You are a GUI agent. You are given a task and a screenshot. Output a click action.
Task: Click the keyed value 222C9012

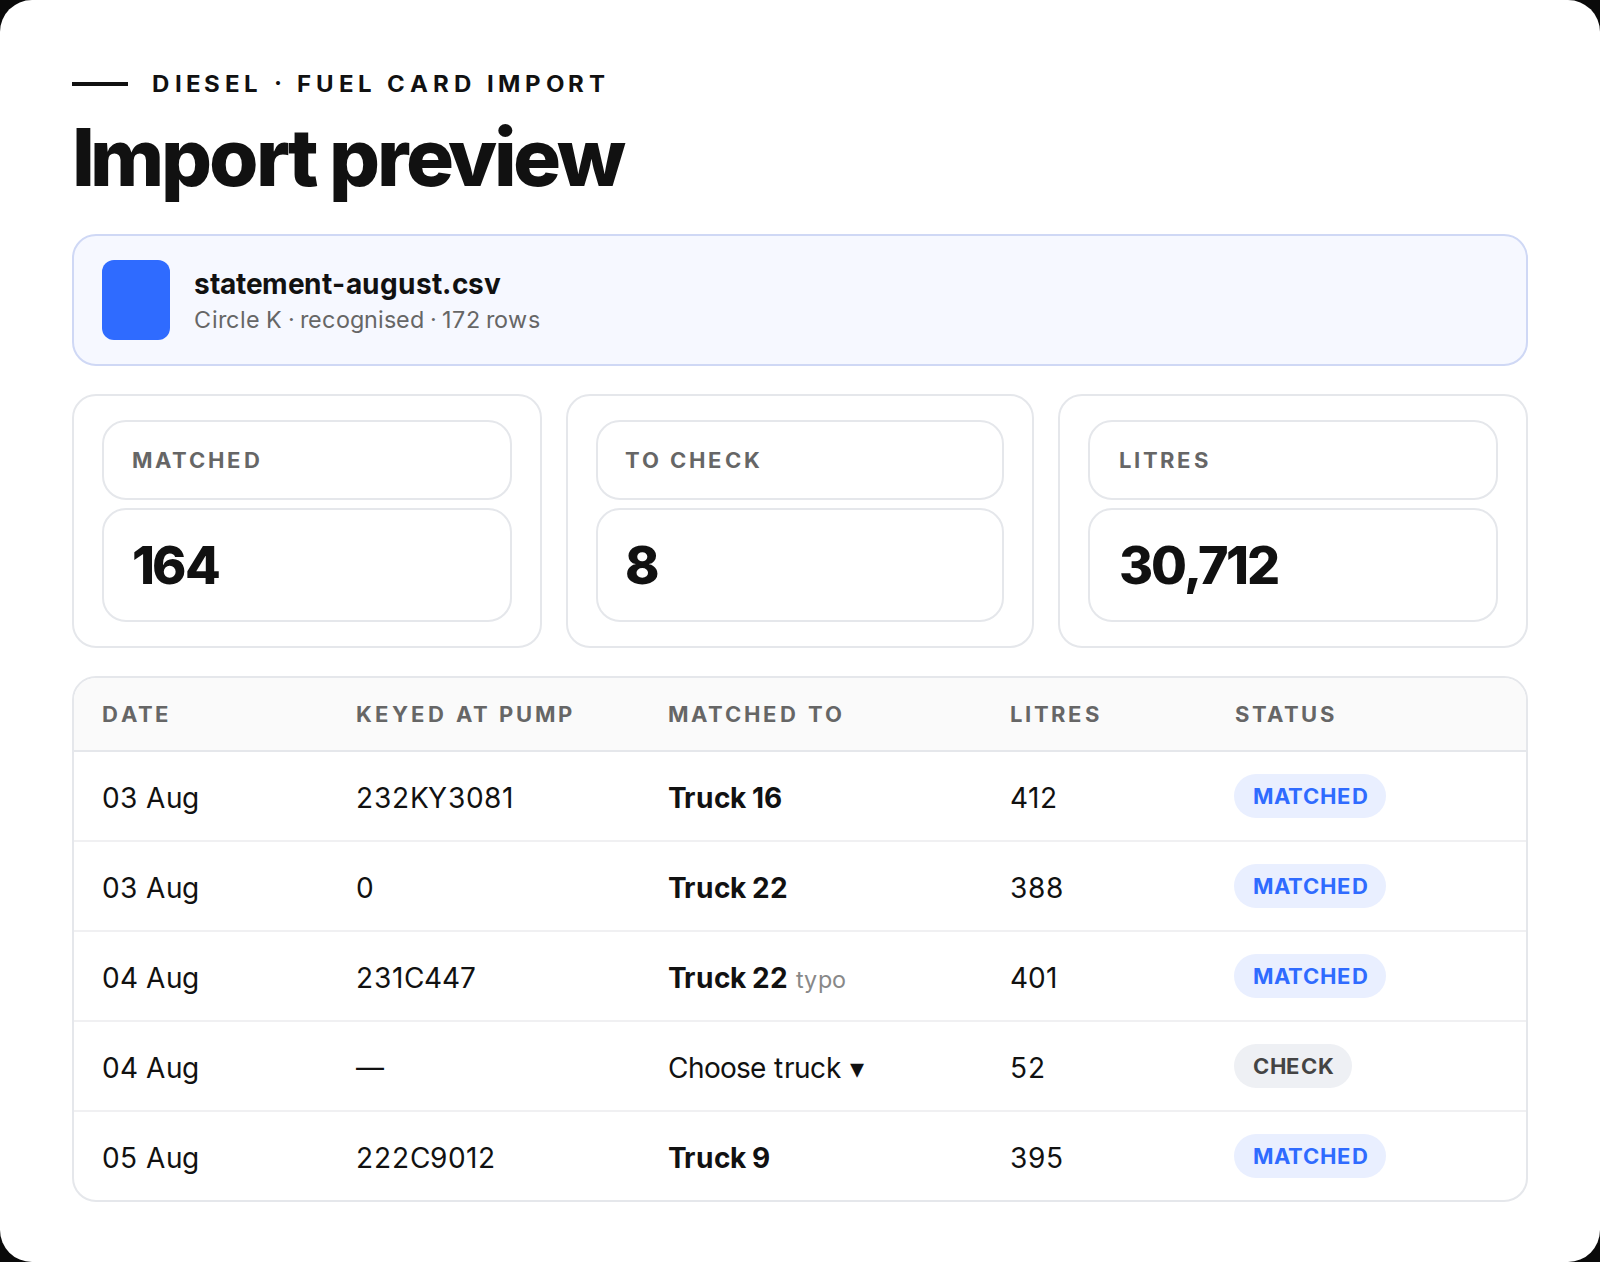[x=425, y=1158]
